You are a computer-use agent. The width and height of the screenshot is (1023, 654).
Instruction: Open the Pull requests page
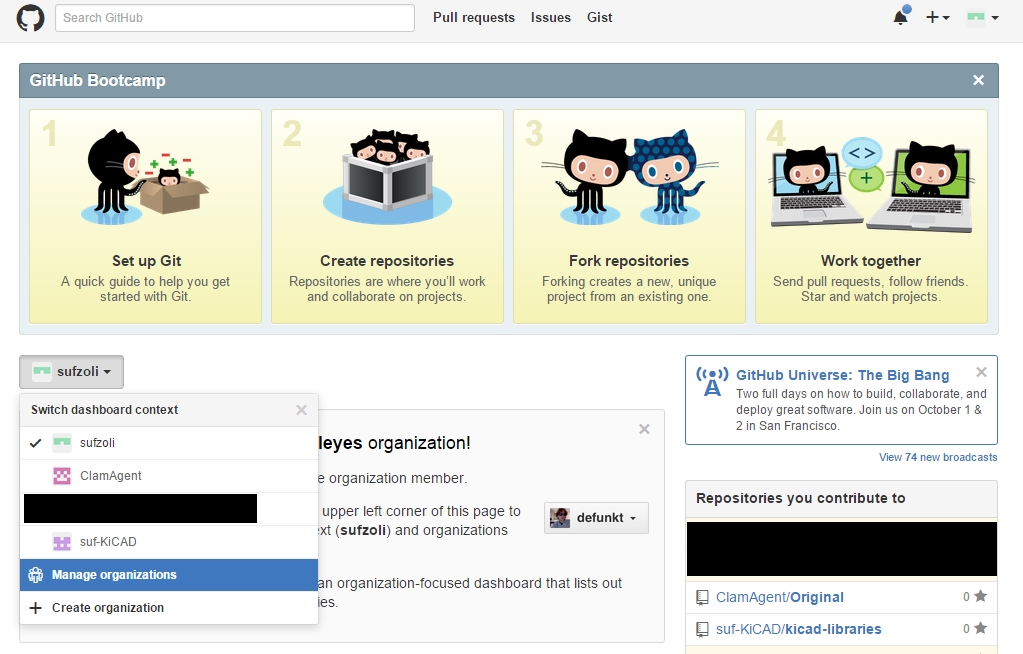coord(473,17)
